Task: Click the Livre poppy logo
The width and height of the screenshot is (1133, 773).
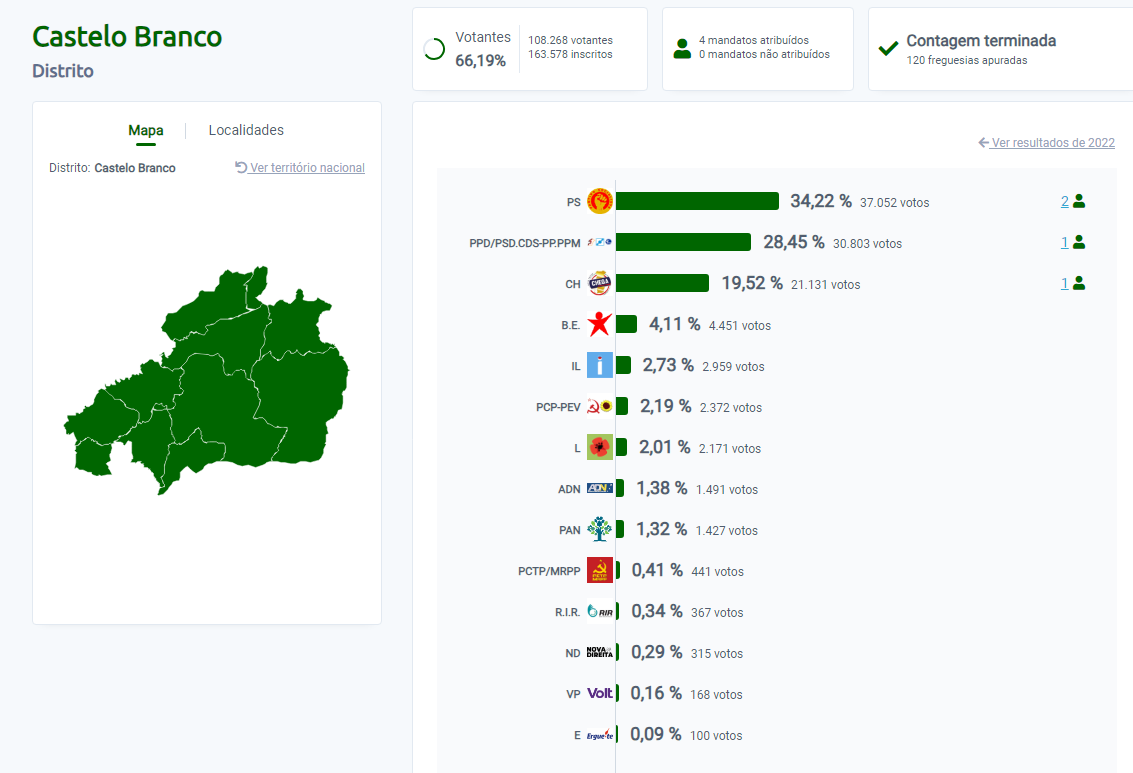Action: pyautogui.click(x=599, y=448)
